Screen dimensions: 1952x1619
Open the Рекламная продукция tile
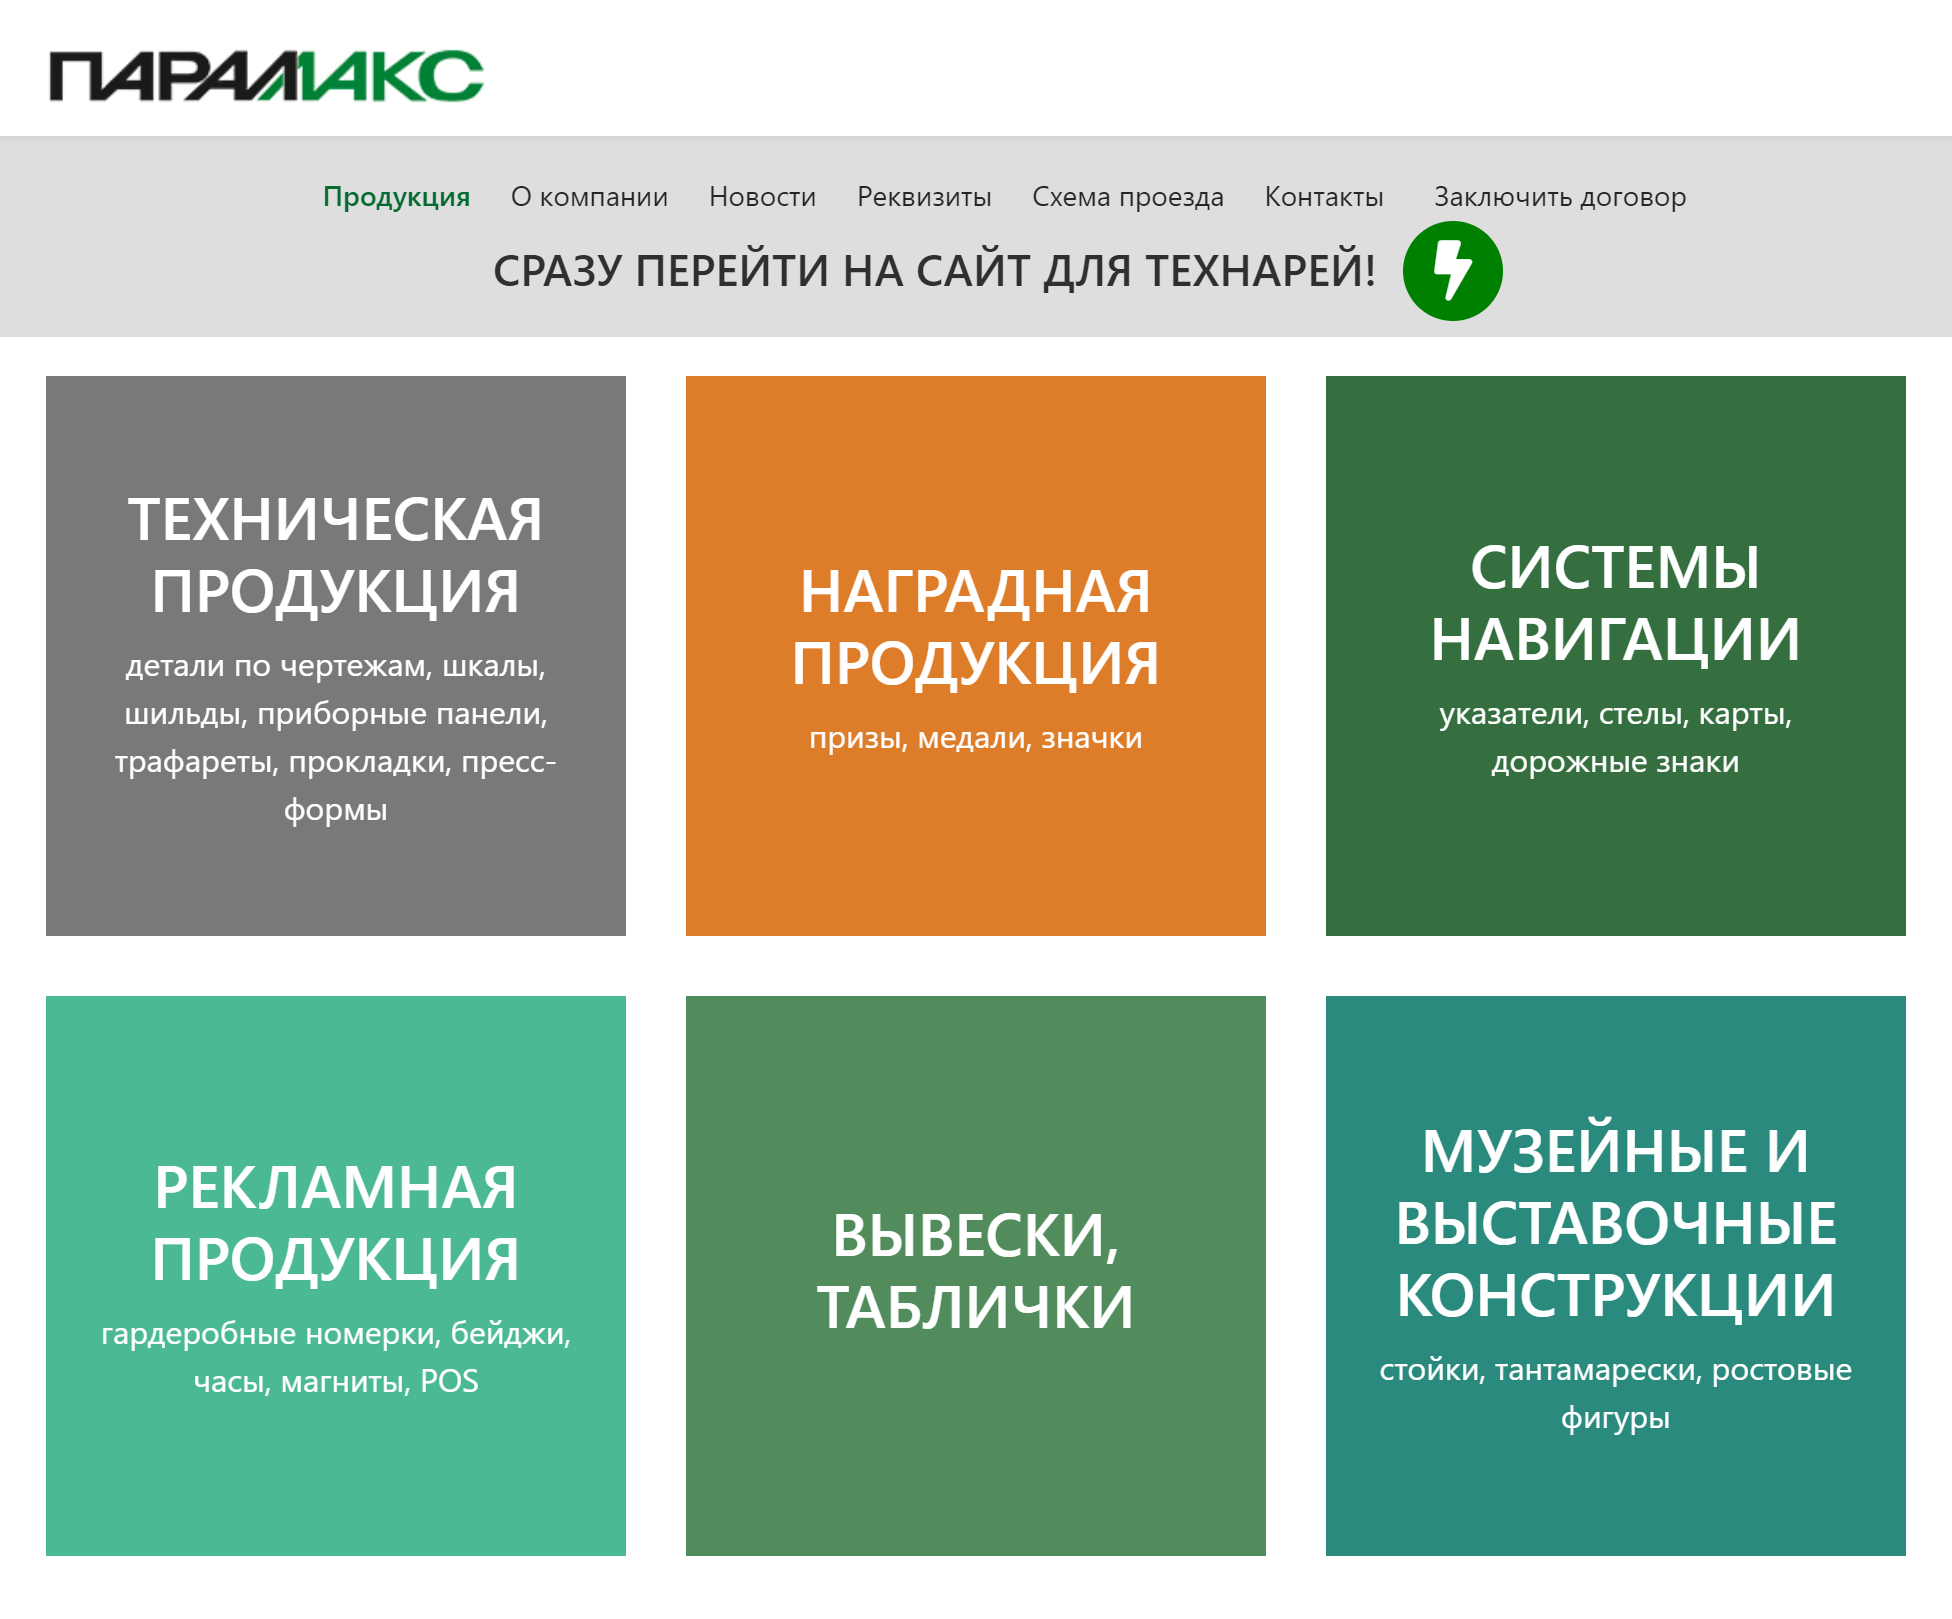[336, 1276]
